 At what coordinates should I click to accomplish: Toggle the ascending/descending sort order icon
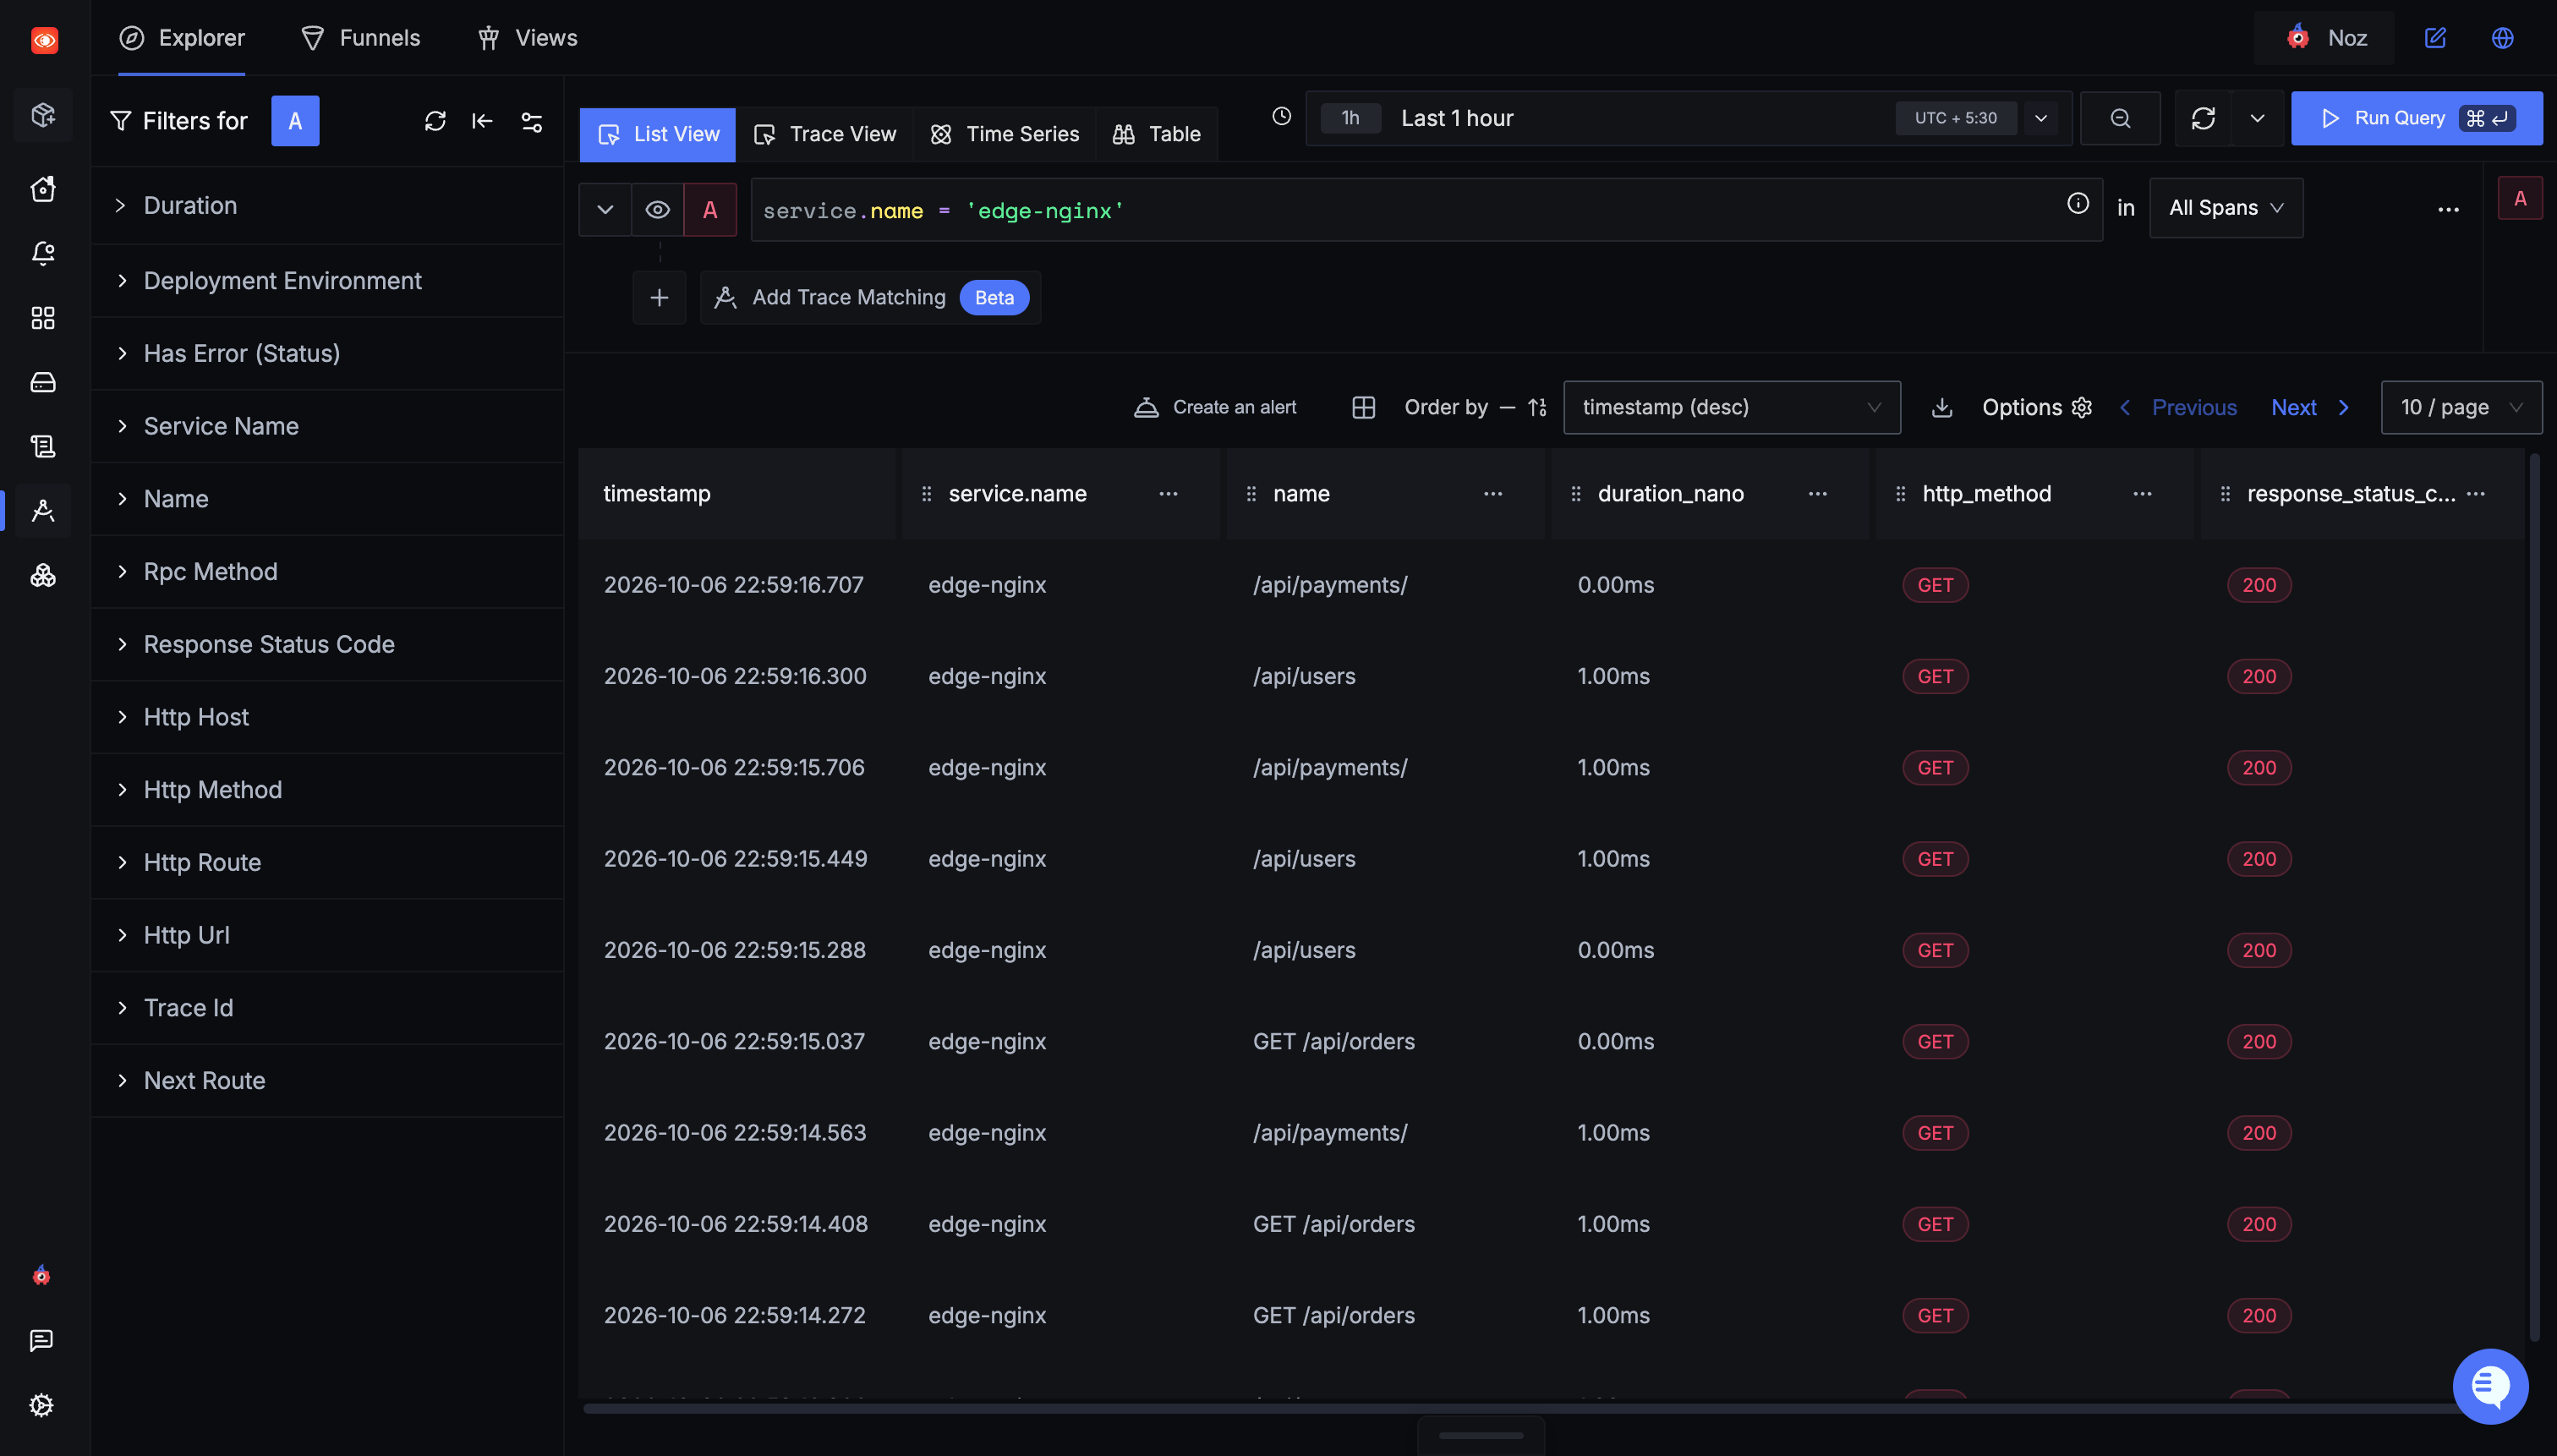[x=1537, y=408]
